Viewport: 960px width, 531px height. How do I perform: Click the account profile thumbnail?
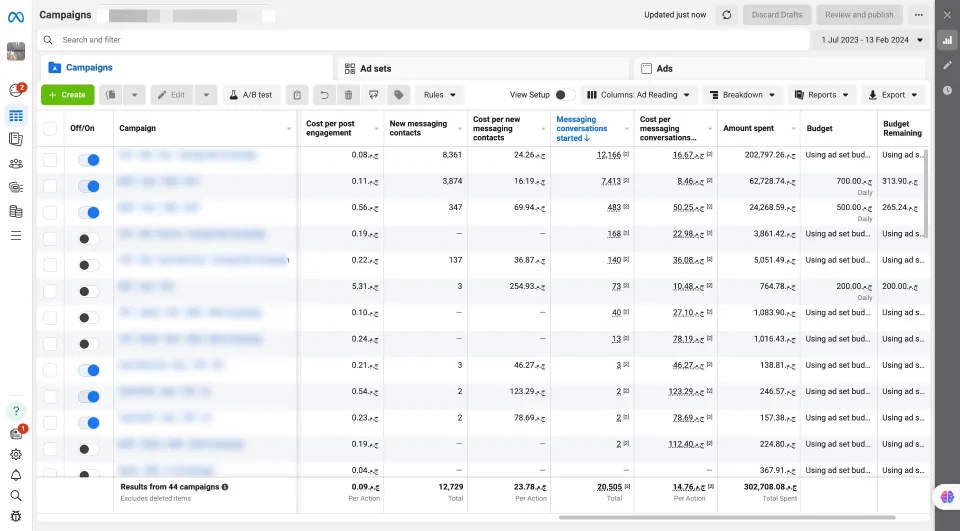(16, 51)
